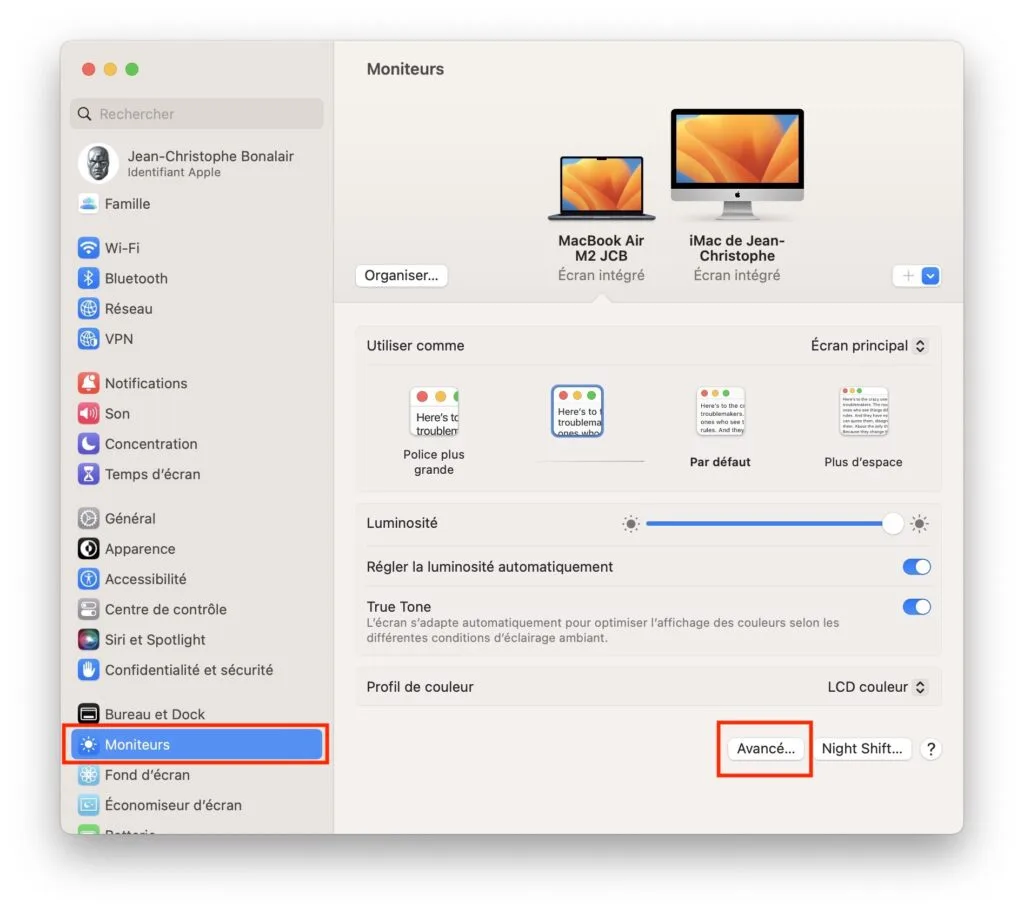Select the Réseau globe icon
This screenshot has height=914, width=1024.
[88, 309]
